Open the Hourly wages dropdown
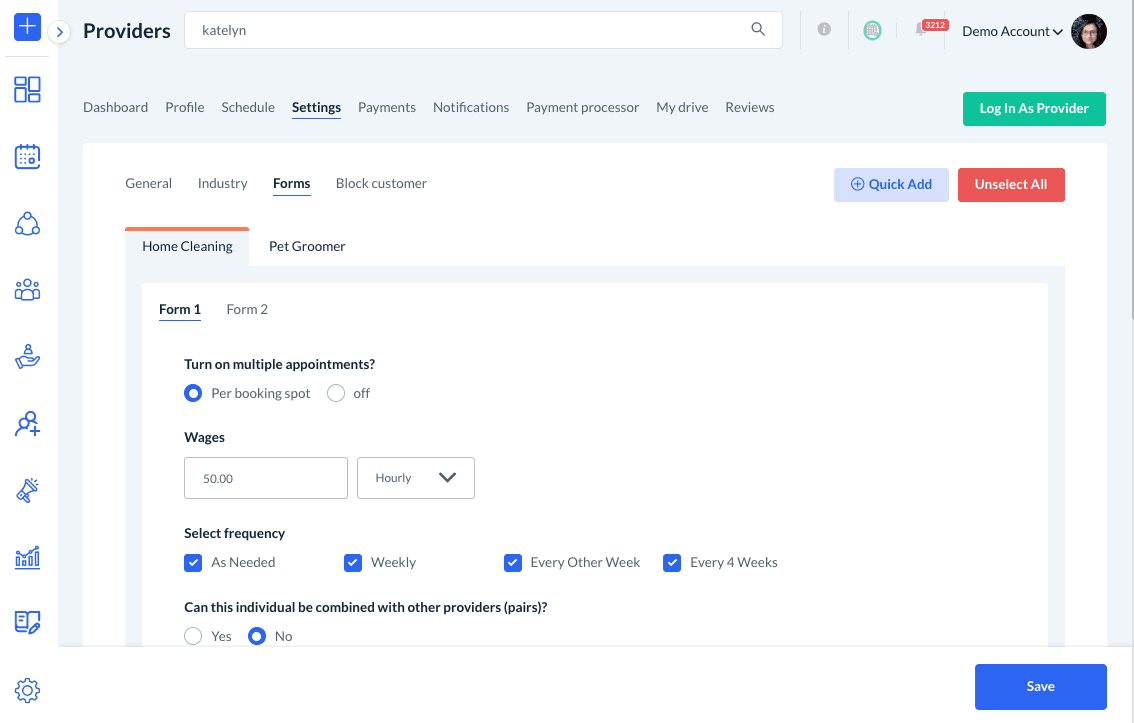This screenshot has width=1134, height=723. [x=415, y=478]
